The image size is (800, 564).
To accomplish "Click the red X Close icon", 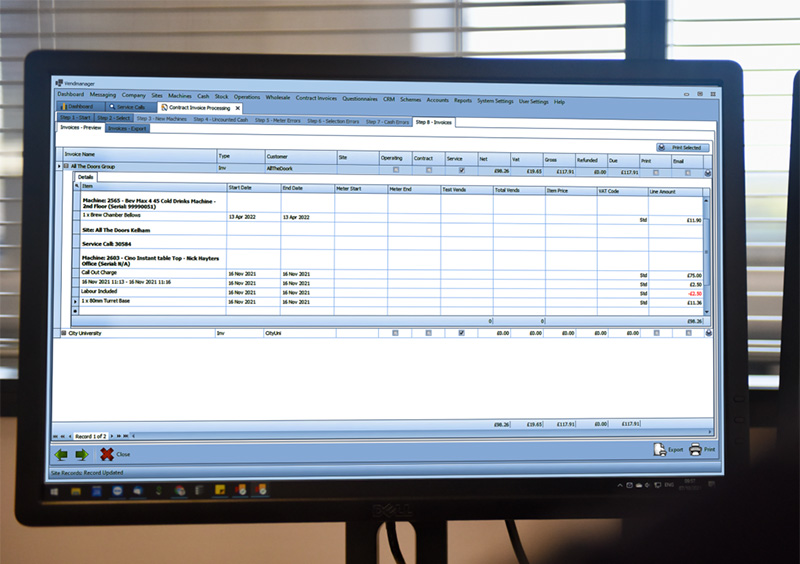I will (106, 454).
